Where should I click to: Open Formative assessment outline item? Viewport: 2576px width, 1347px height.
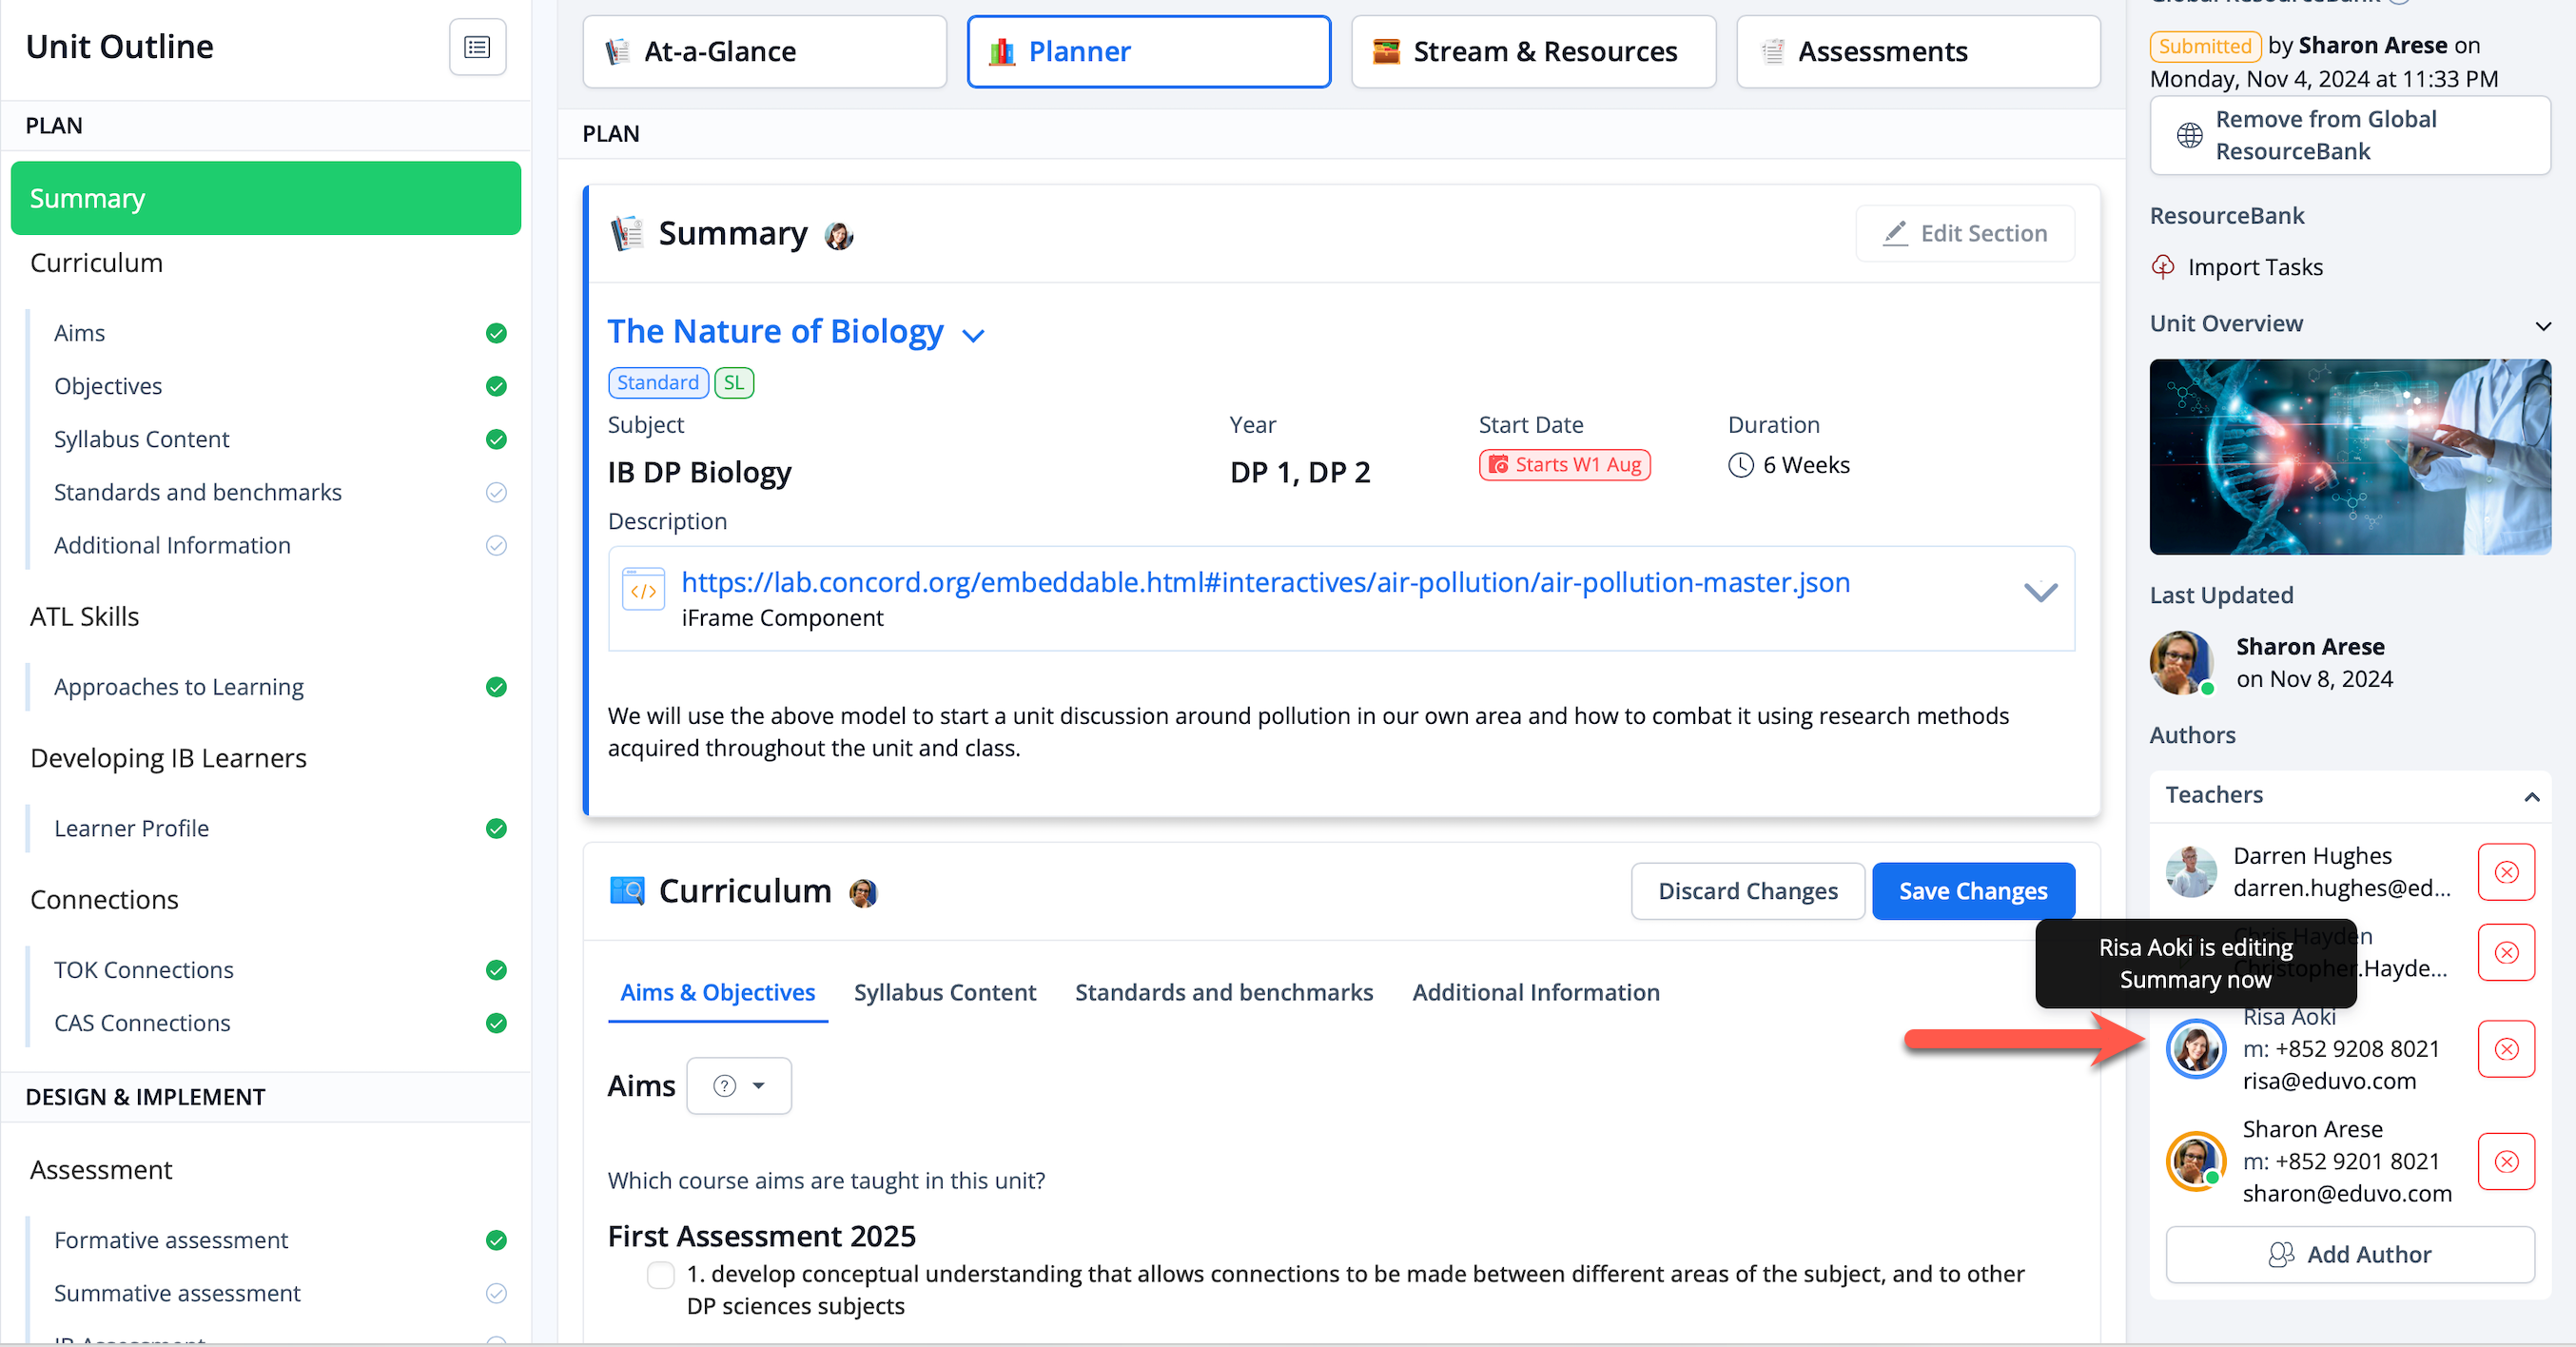pos(171,1240)
